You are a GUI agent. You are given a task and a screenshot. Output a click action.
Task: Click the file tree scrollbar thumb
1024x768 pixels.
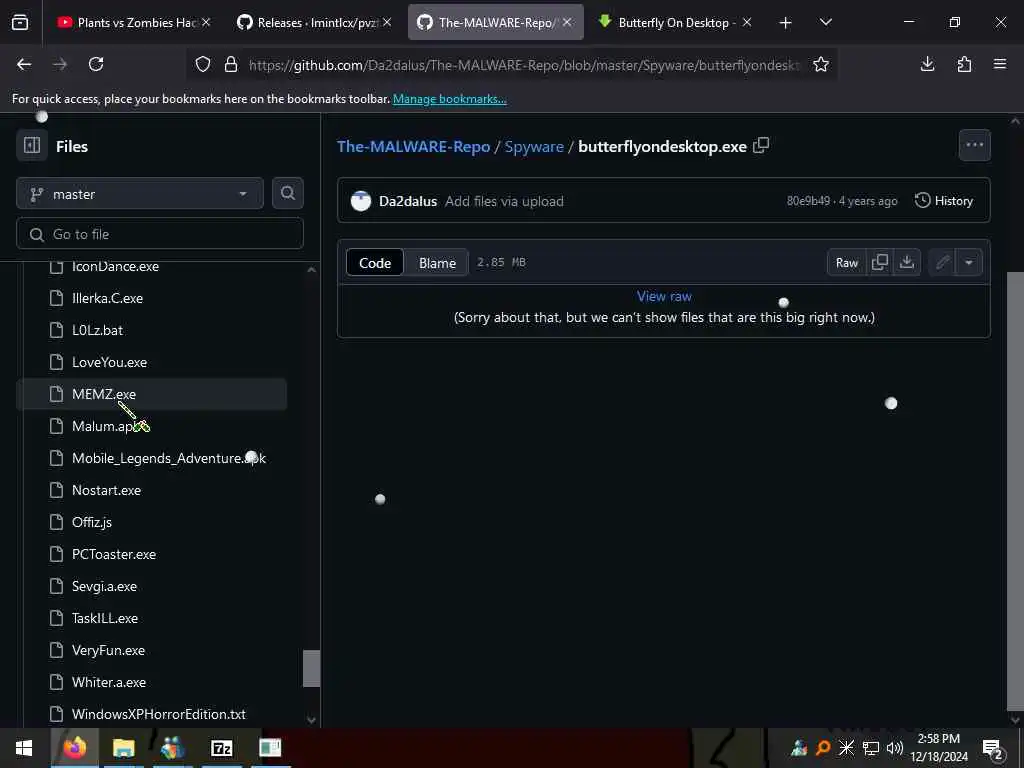312,668
